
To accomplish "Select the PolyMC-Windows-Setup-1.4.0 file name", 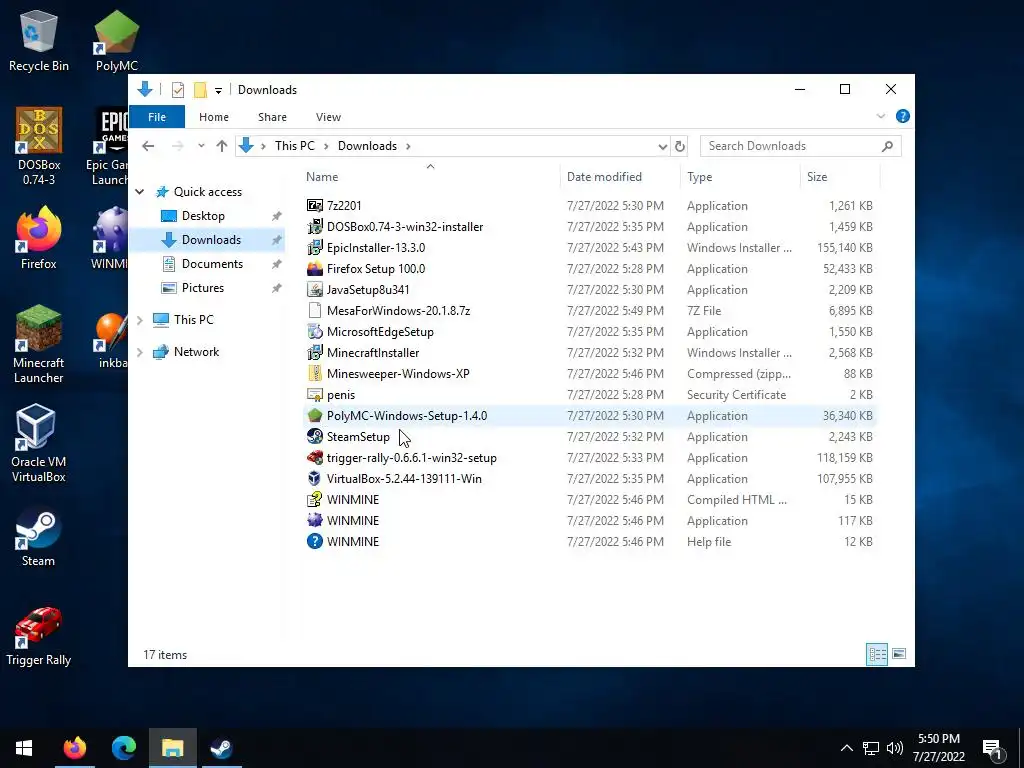I will [x=407, y=416].
